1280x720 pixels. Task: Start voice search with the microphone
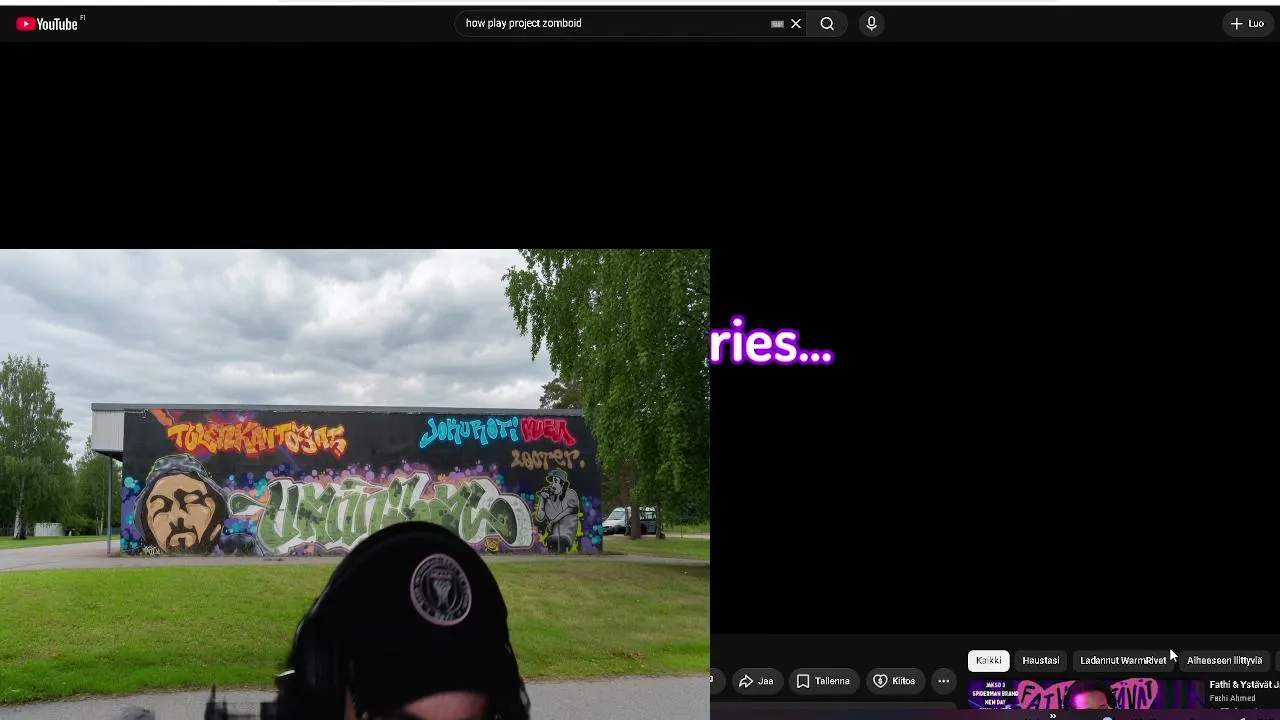tap(871, 24)
